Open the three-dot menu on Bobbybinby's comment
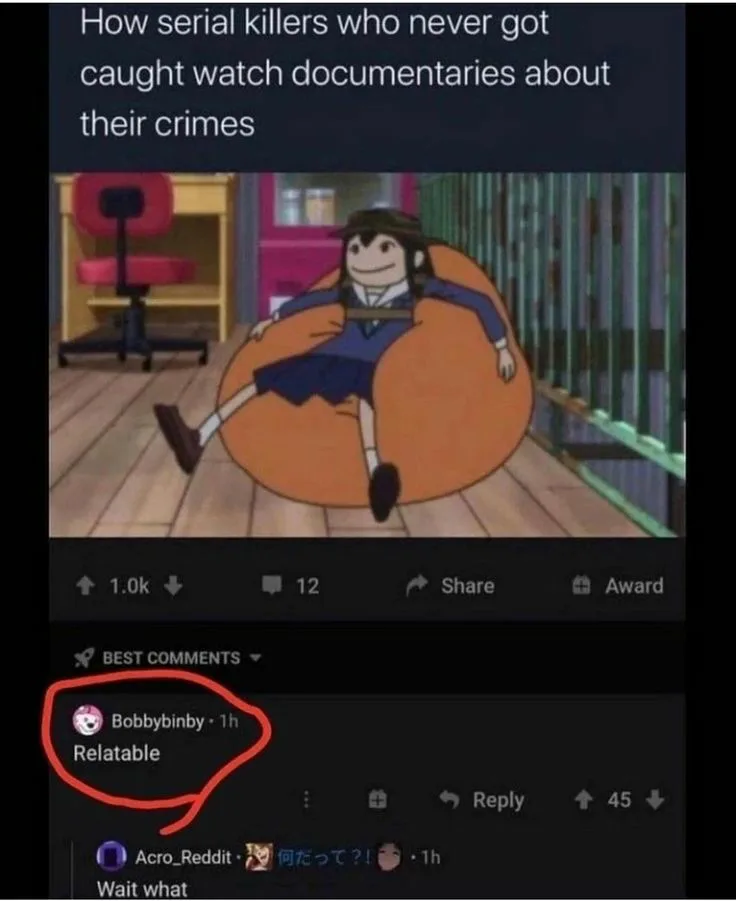The image size is (736, 901). click(306, 799)
